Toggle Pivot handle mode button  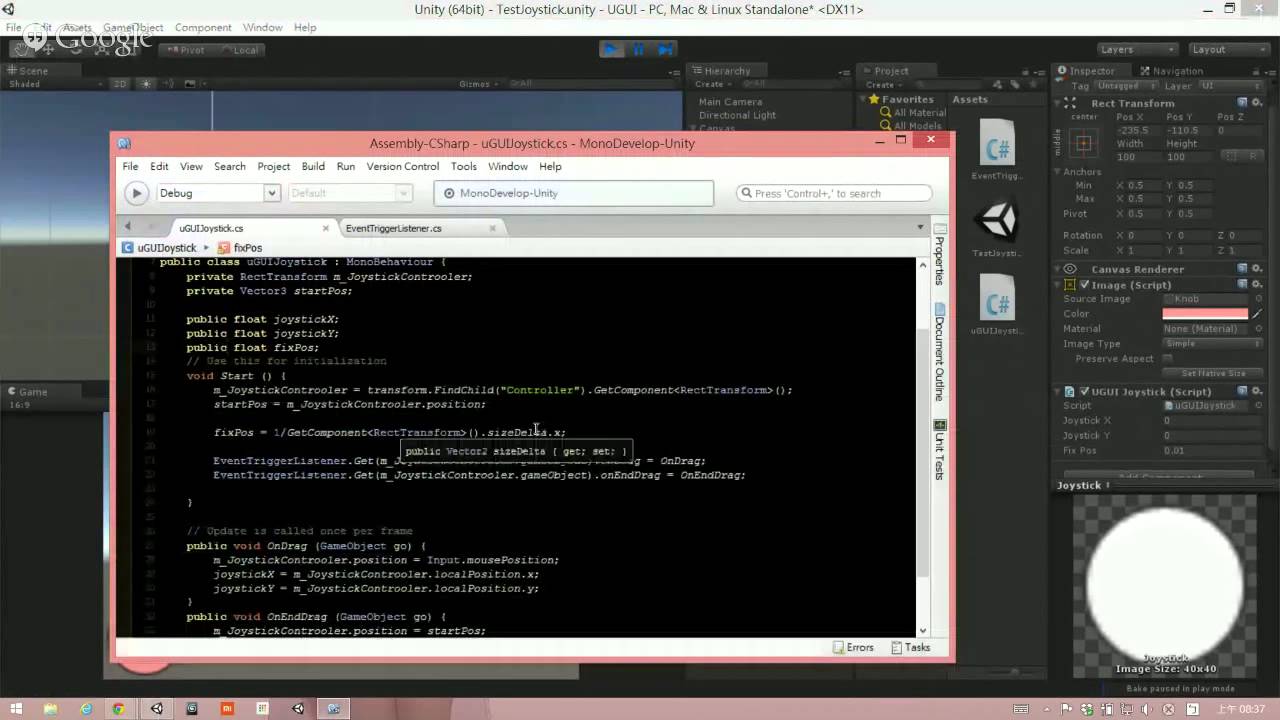[187, 49]
